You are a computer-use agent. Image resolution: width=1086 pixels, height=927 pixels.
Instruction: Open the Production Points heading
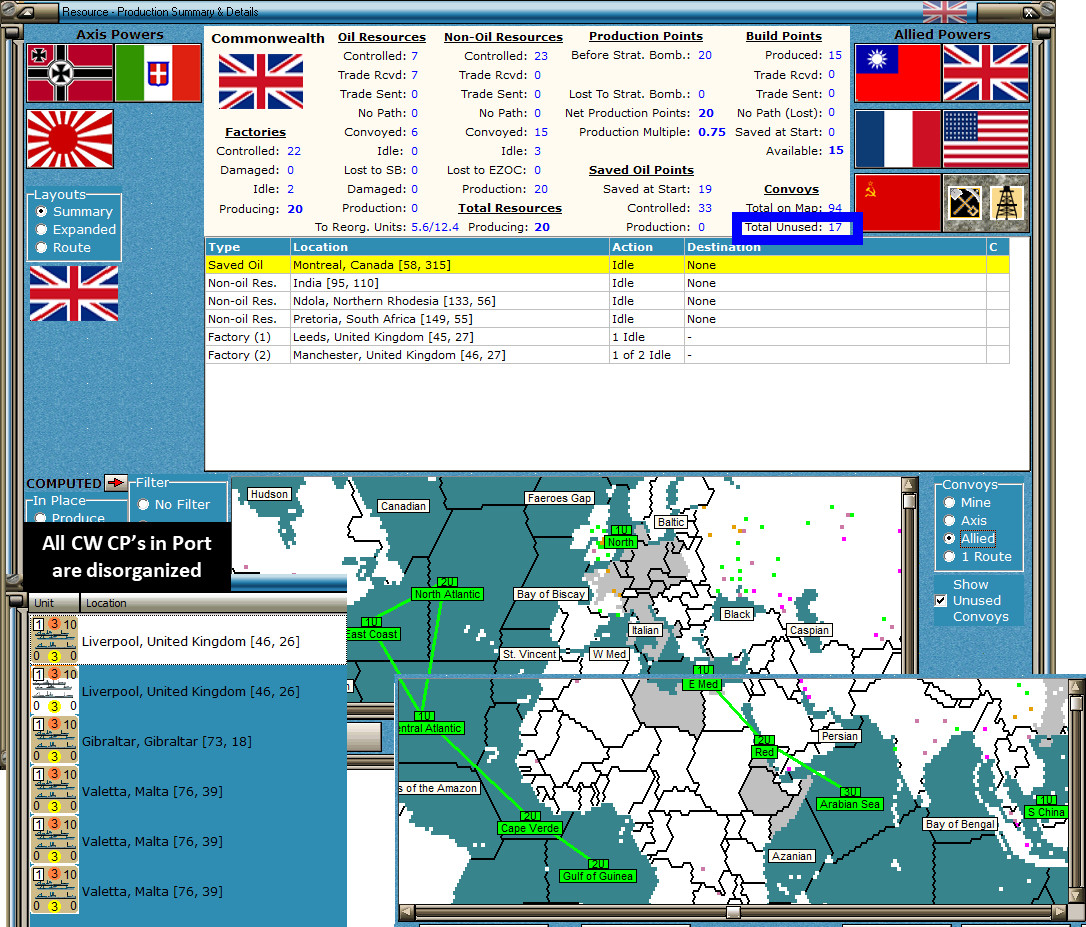(646, 36)
